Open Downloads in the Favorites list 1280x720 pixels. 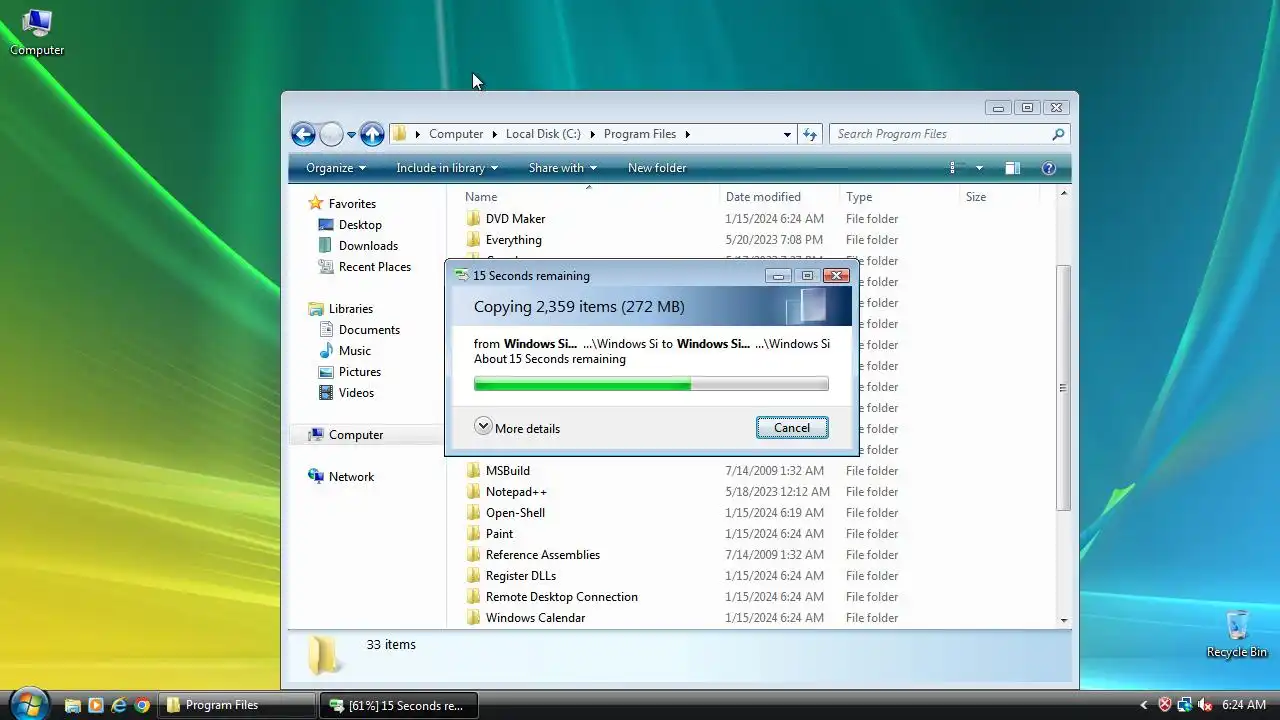[x=368, y=246]
